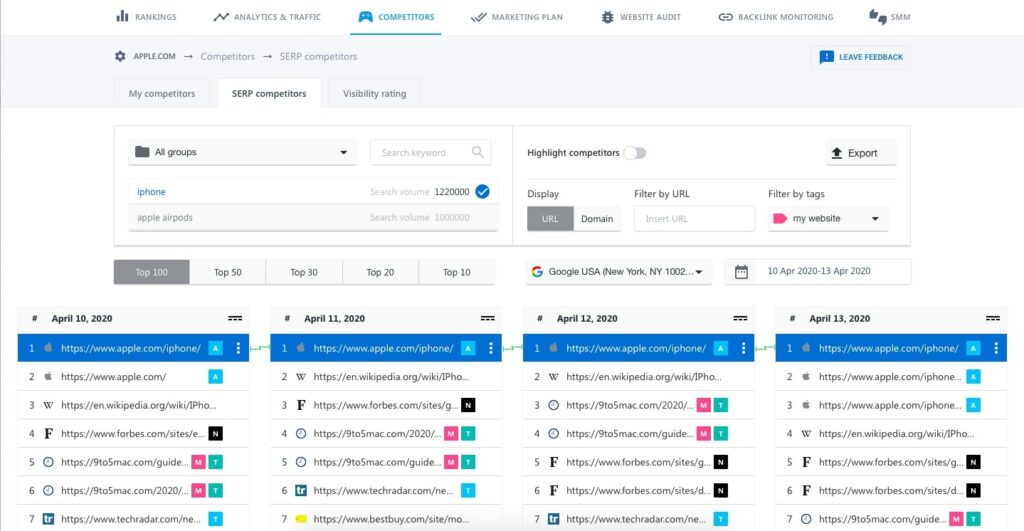
Task: Toggle Highlight competitors switch
Action: click(635, 153)
